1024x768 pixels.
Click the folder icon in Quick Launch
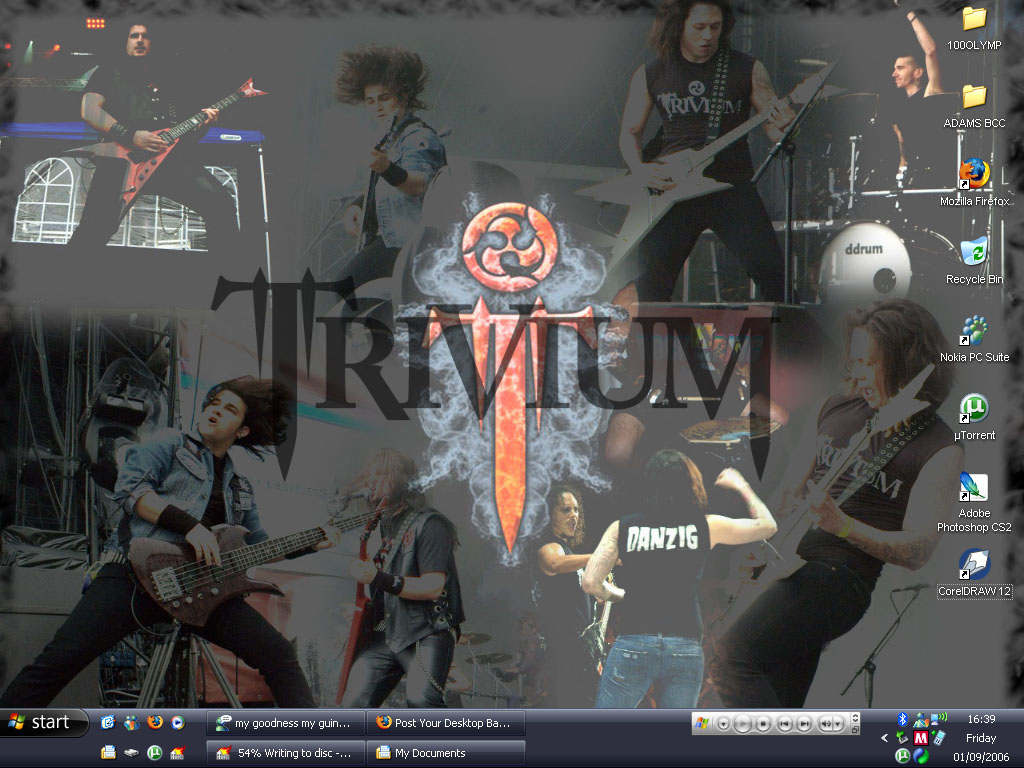108,753
